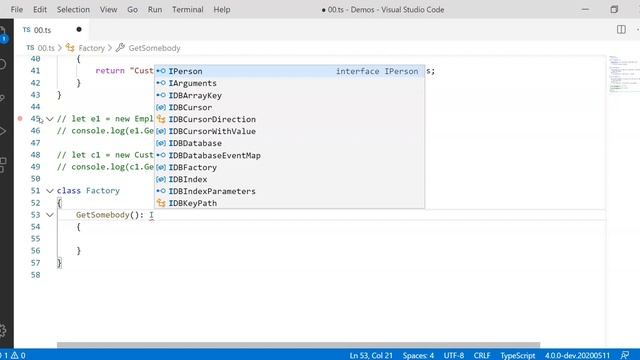Viewport: 640px width, 360px height.
Task: Click the unsaved dot on 00.ts tab
Action: tap(79, 29)
